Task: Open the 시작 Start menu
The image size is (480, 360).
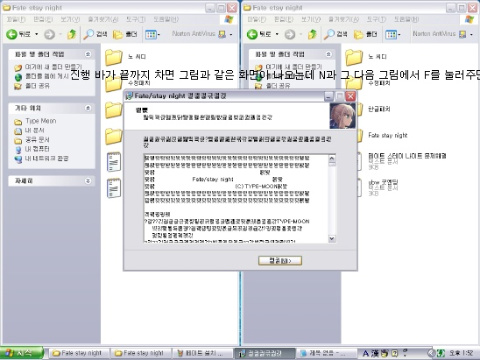Action: tap(22, 353)
